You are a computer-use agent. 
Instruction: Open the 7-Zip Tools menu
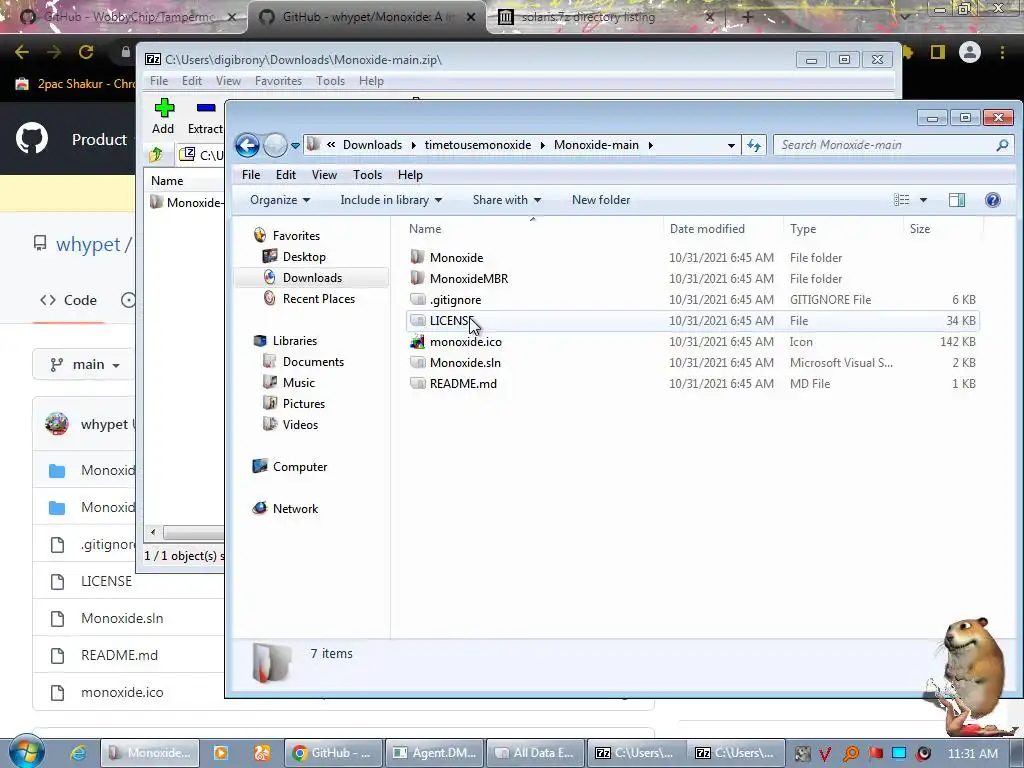tap(330, 81)
